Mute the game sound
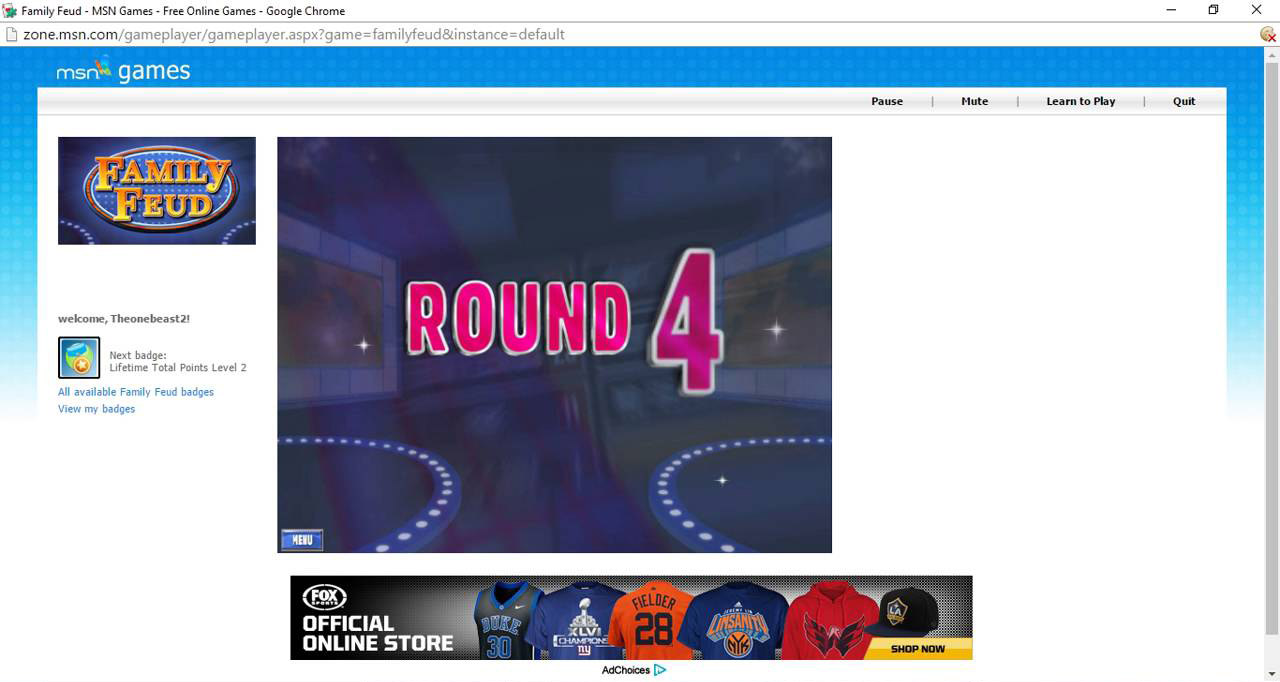Image resolution: width=1280 pixels, height=682 pixels. (x=974, y=101)
